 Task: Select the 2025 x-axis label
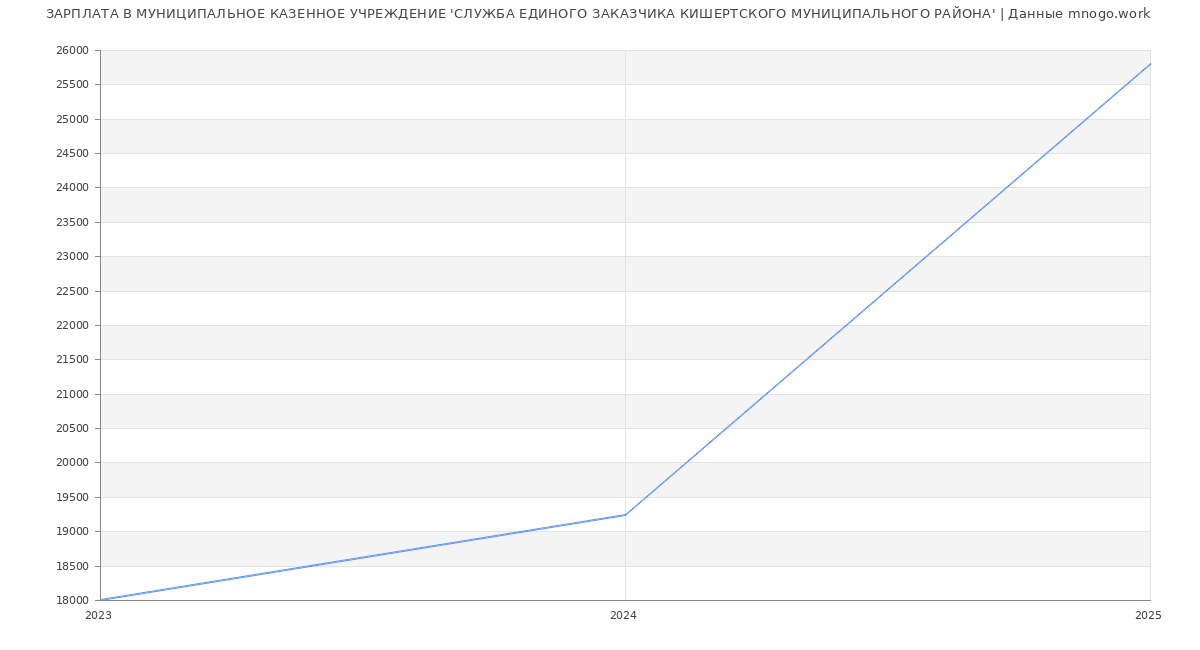tap(1147, 615)
